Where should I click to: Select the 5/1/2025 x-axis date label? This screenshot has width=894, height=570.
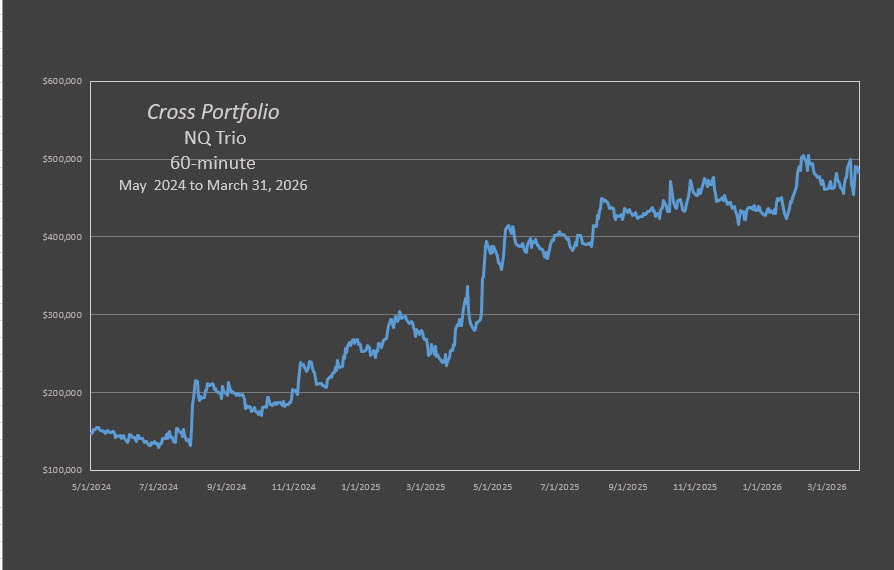click(x=493, y=487)
